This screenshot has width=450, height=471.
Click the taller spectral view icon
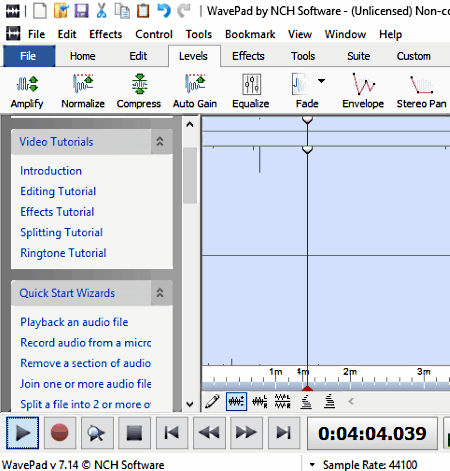click(329, 401)
